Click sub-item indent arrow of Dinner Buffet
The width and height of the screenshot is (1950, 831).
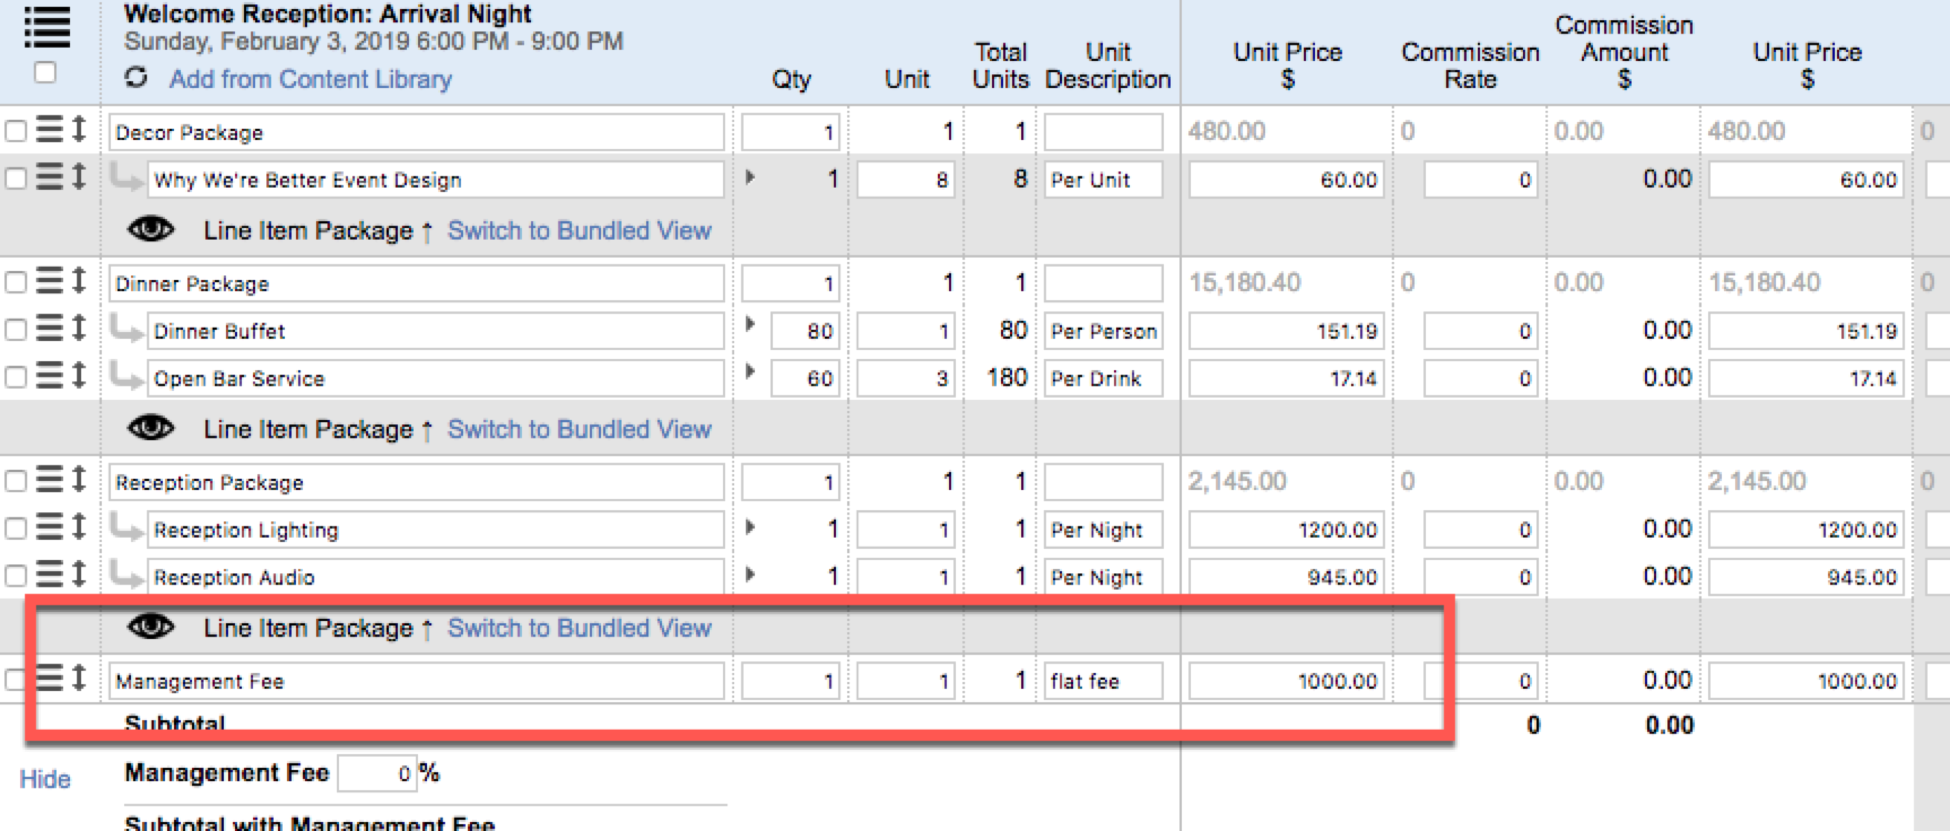click(x=126, y=328)
